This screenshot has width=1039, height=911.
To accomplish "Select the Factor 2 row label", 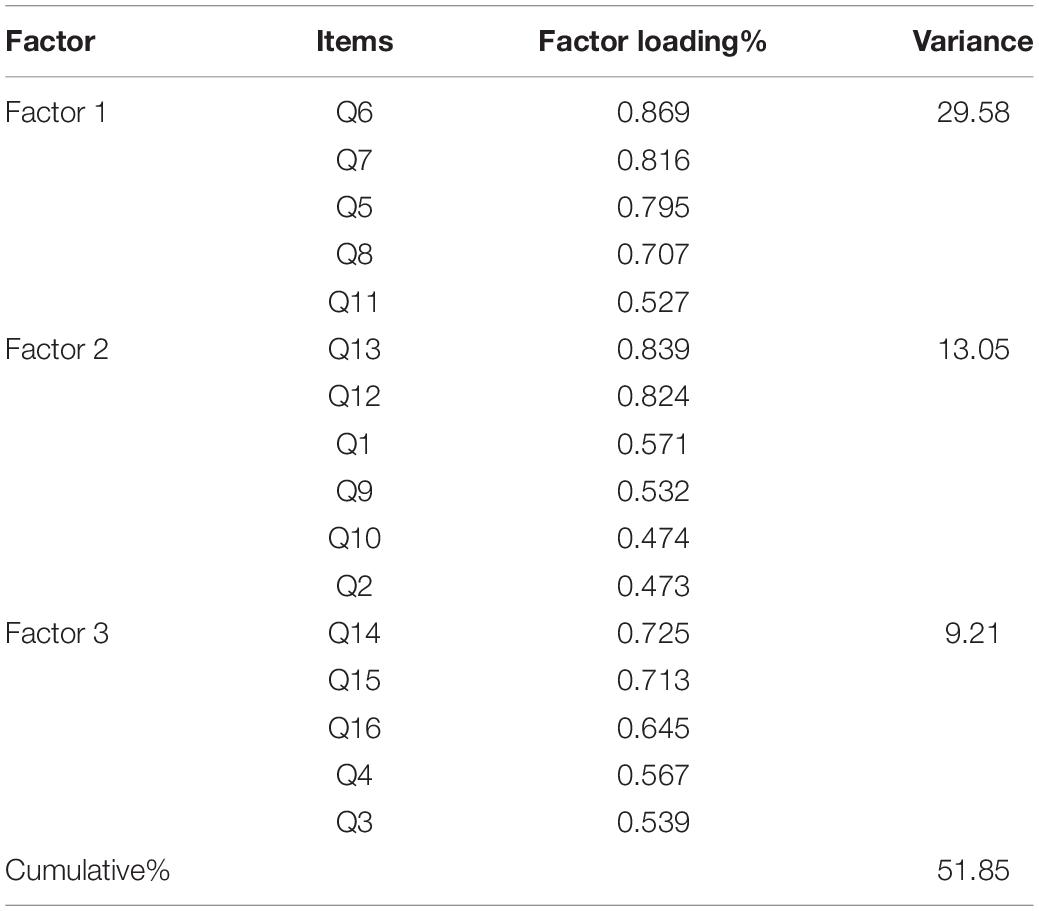I will [x=56, y=349].
